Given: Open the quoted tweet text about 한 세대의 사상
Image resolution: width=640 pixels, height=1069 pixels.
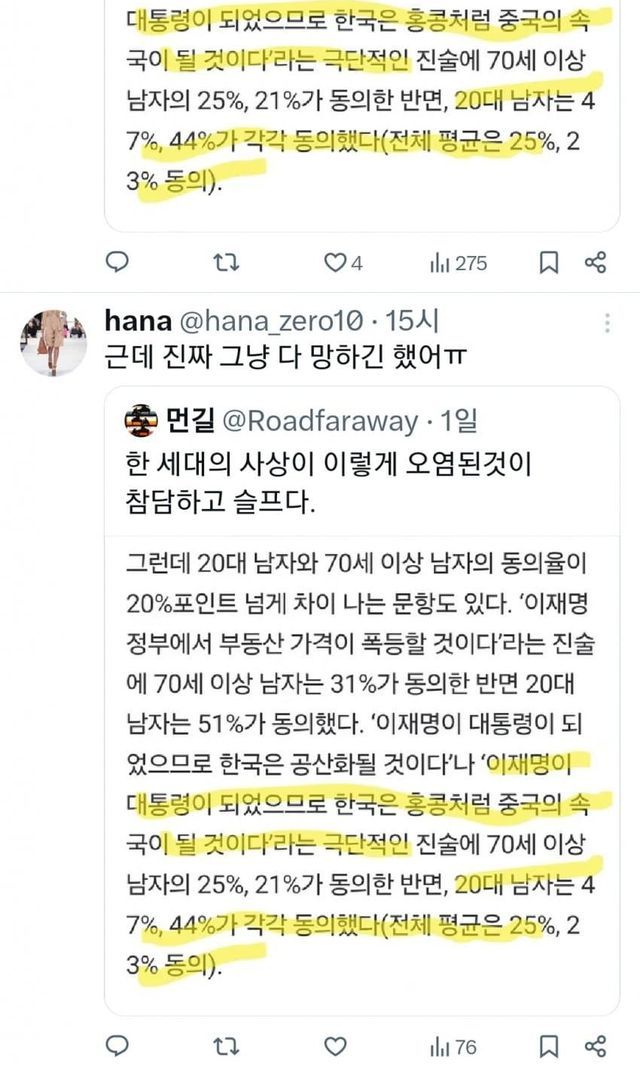Looking at the screenshot, I should [x=328, y=483].
